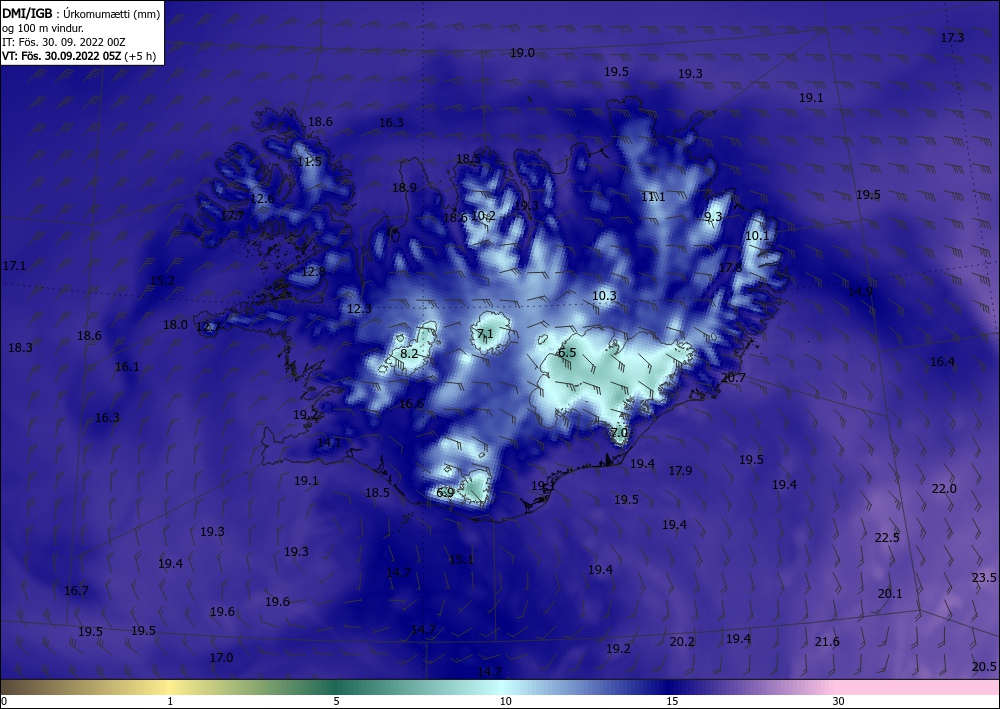Image resolution: width=1000 pixels, height=709 pixels.
Task: Select the 15.1 value label
Action: tap(461, 560)
